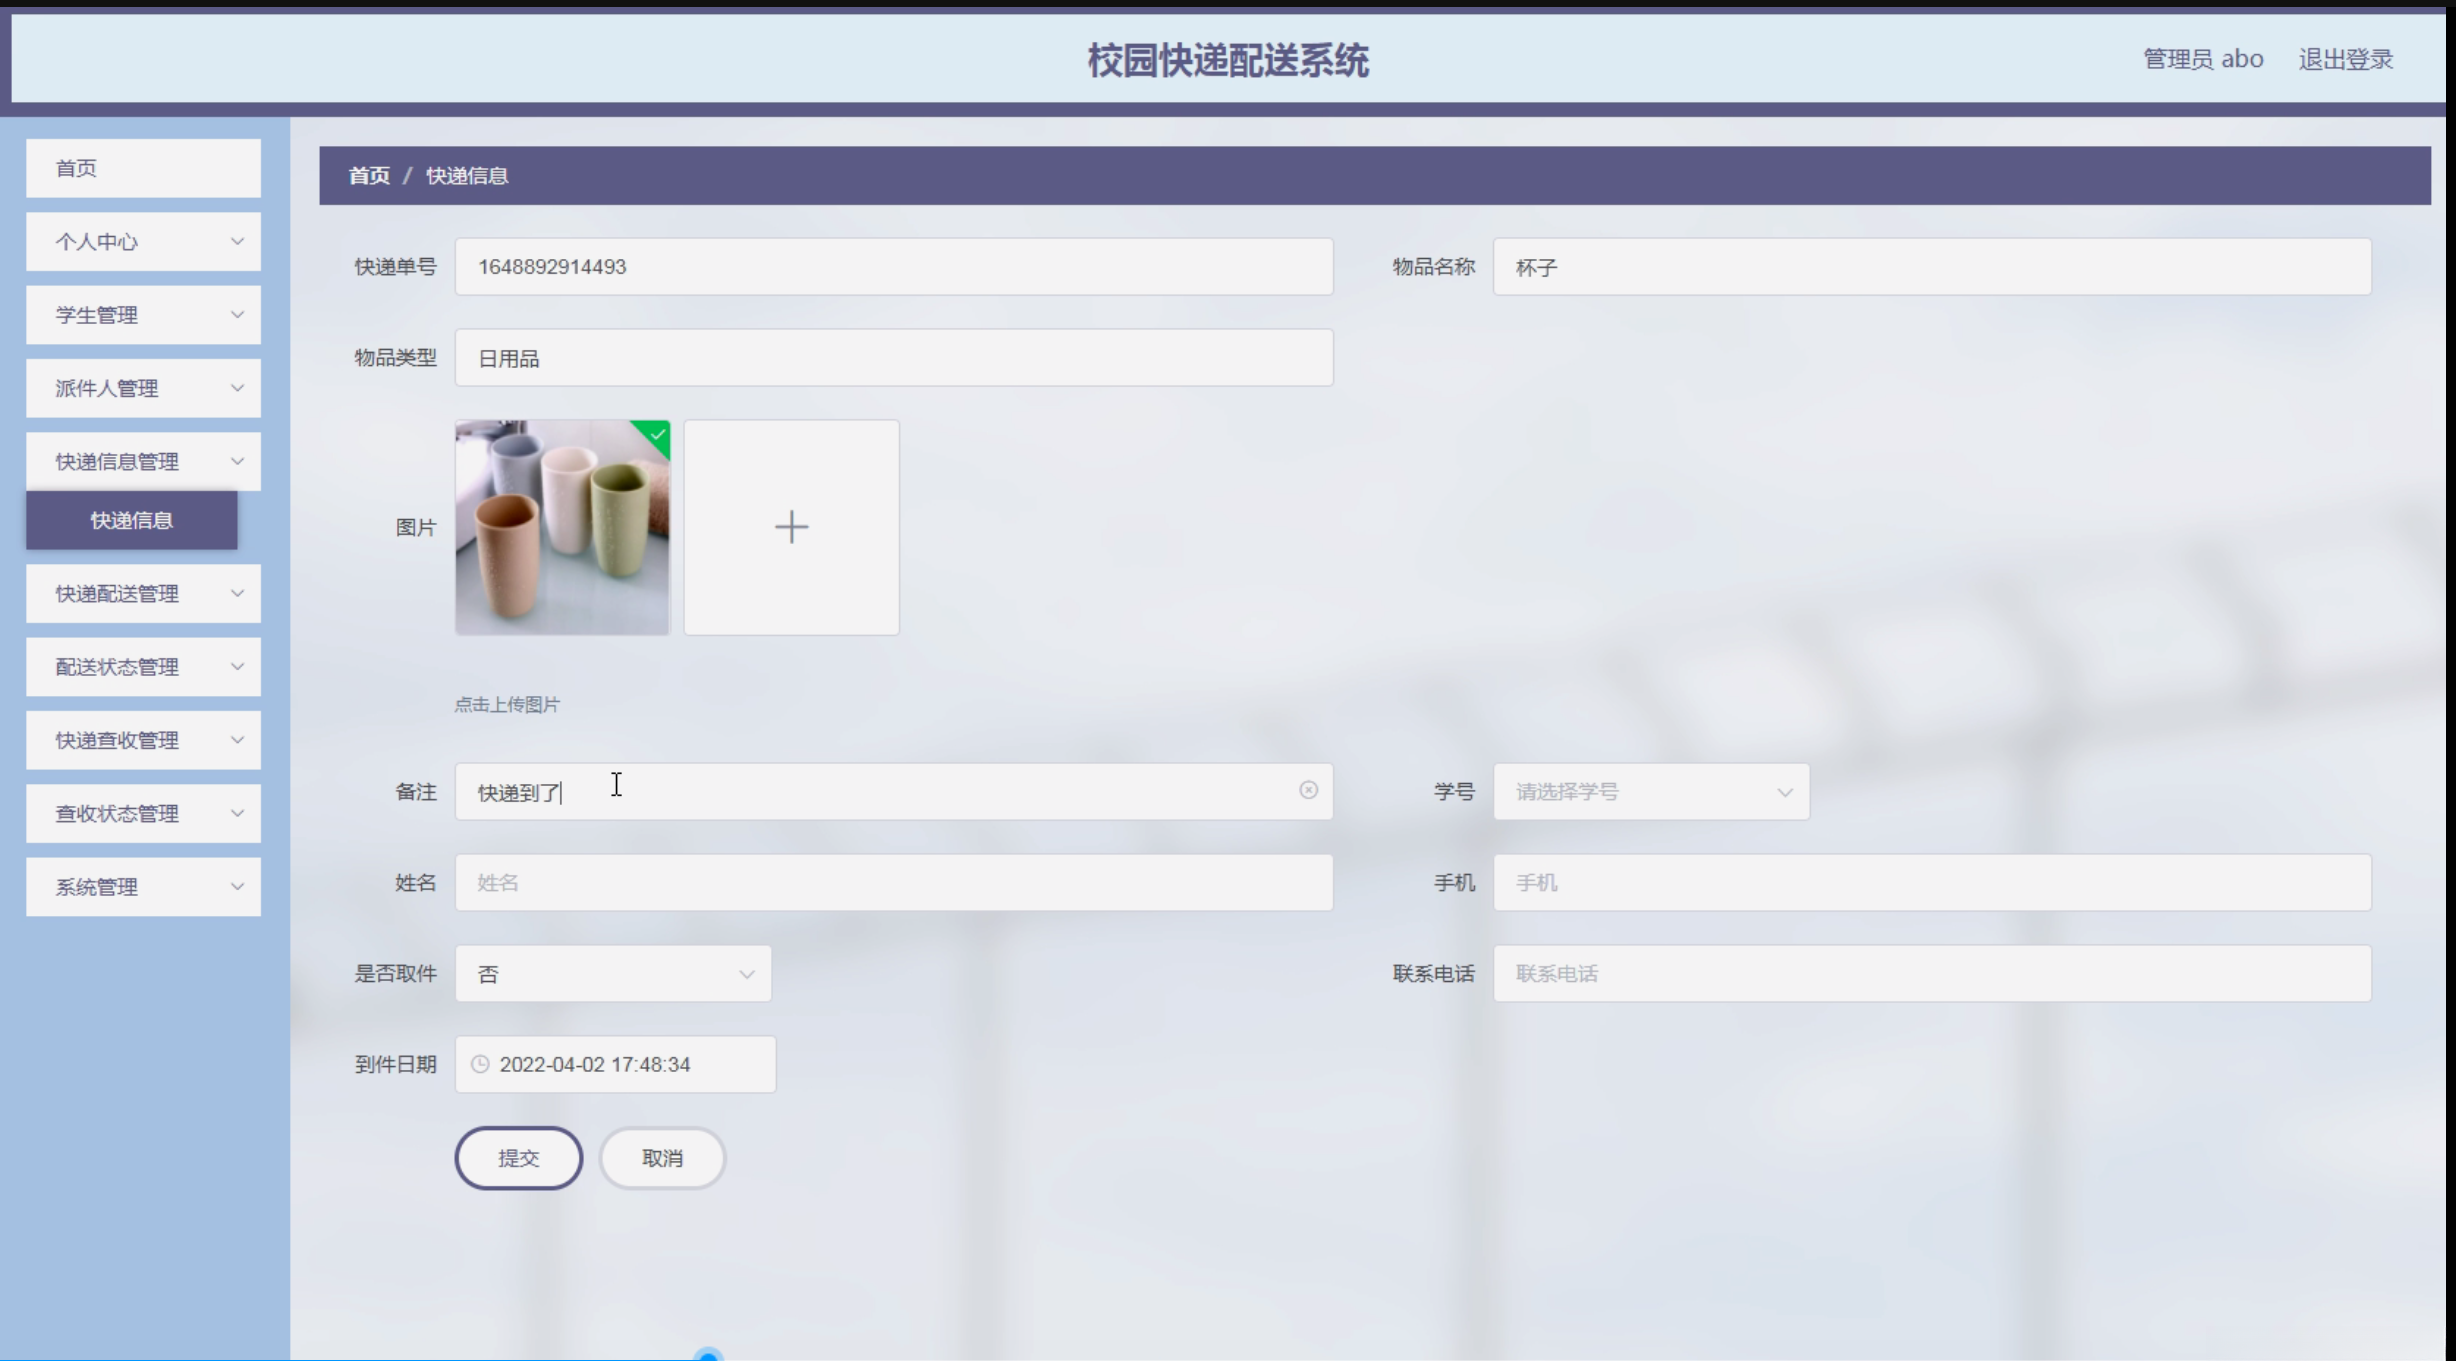Expand 派件人管理 chevron in sidebar
The height and width of the screenshot is (1361, 2456).
[237, 388]
